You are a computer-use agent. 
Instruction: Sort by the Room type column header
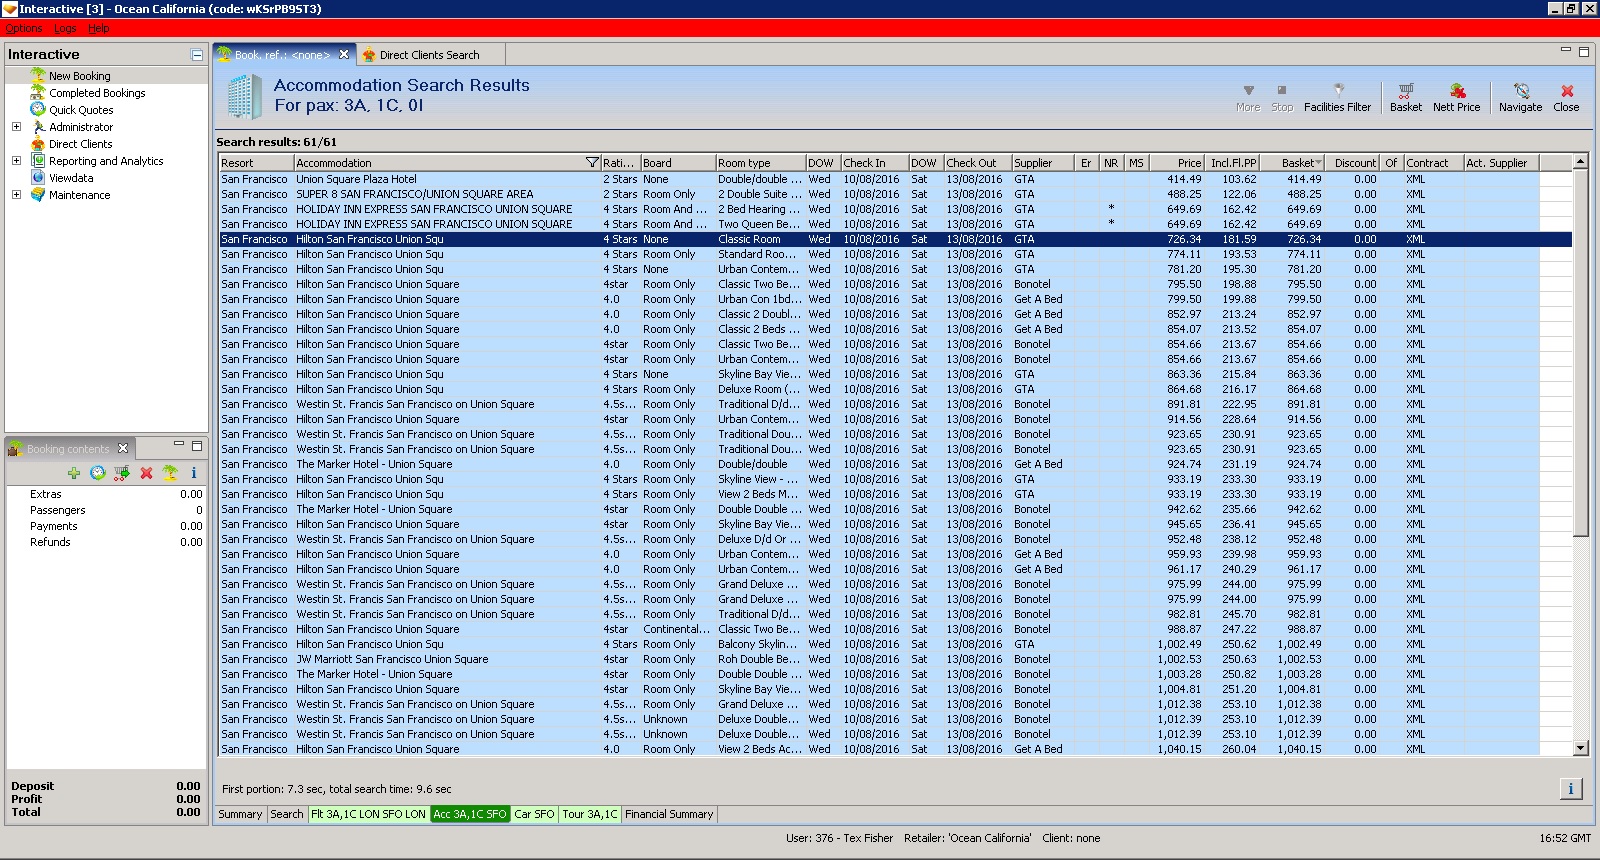point(760,163)
